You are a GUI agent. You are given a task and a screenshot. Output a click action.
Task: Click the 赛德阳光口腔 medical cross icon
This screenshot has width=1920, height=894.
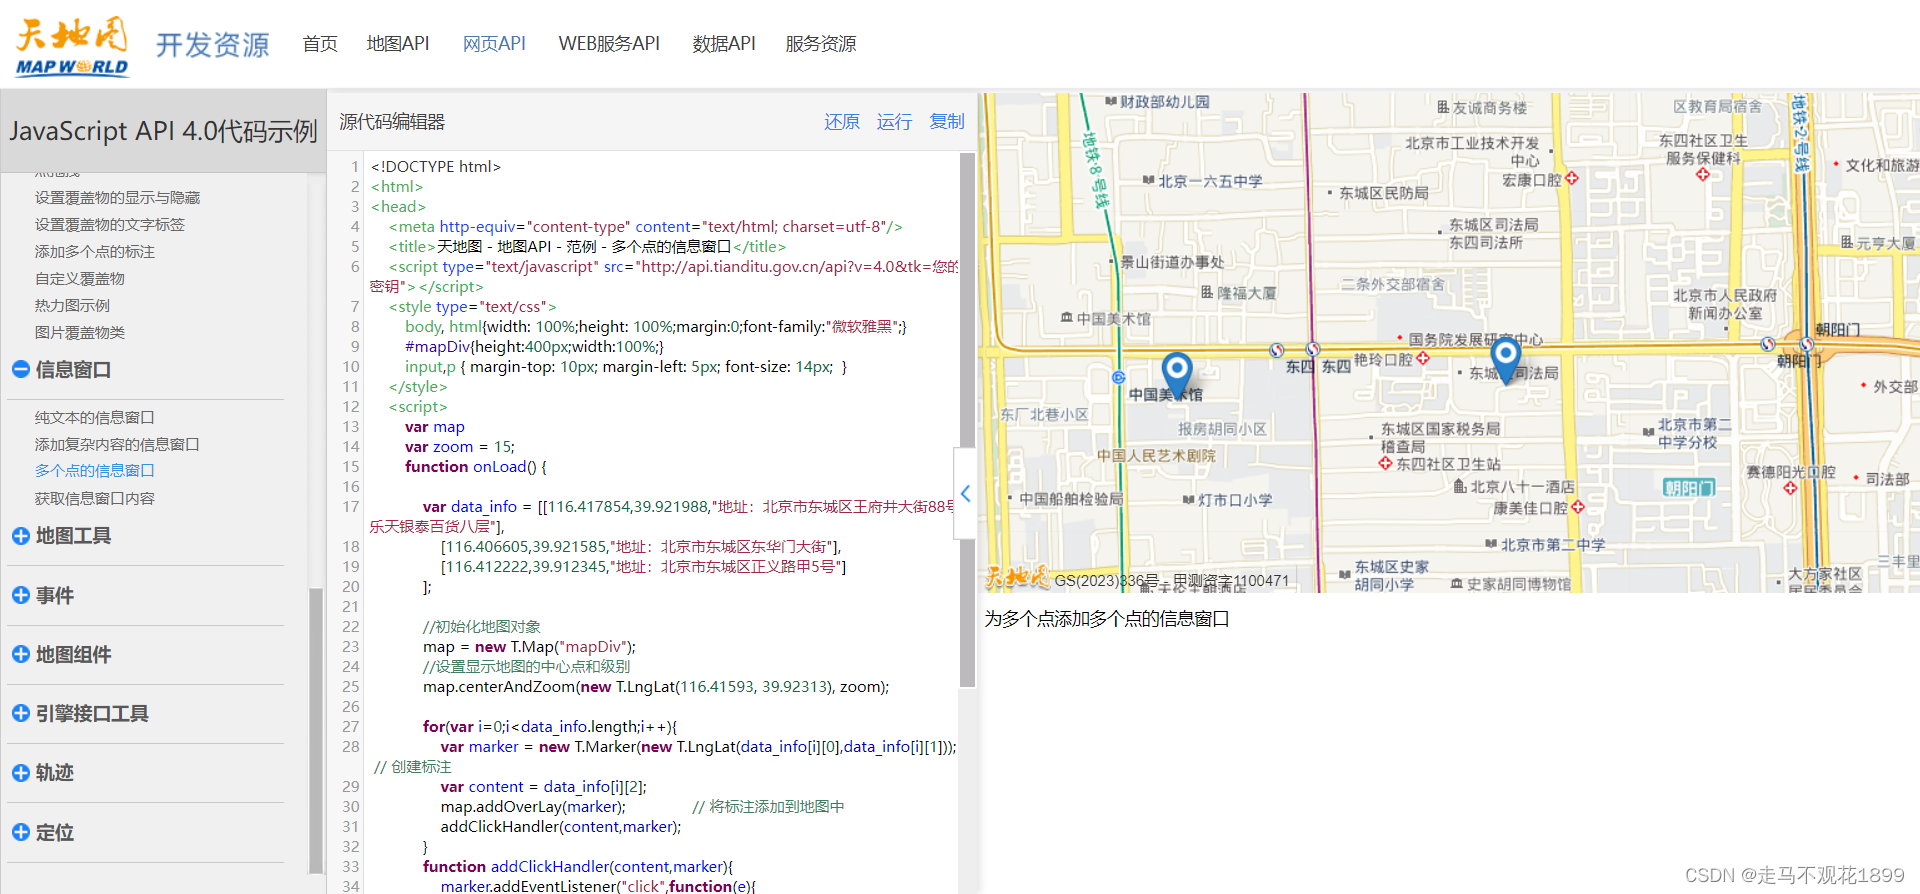[x=1790, y=488]
